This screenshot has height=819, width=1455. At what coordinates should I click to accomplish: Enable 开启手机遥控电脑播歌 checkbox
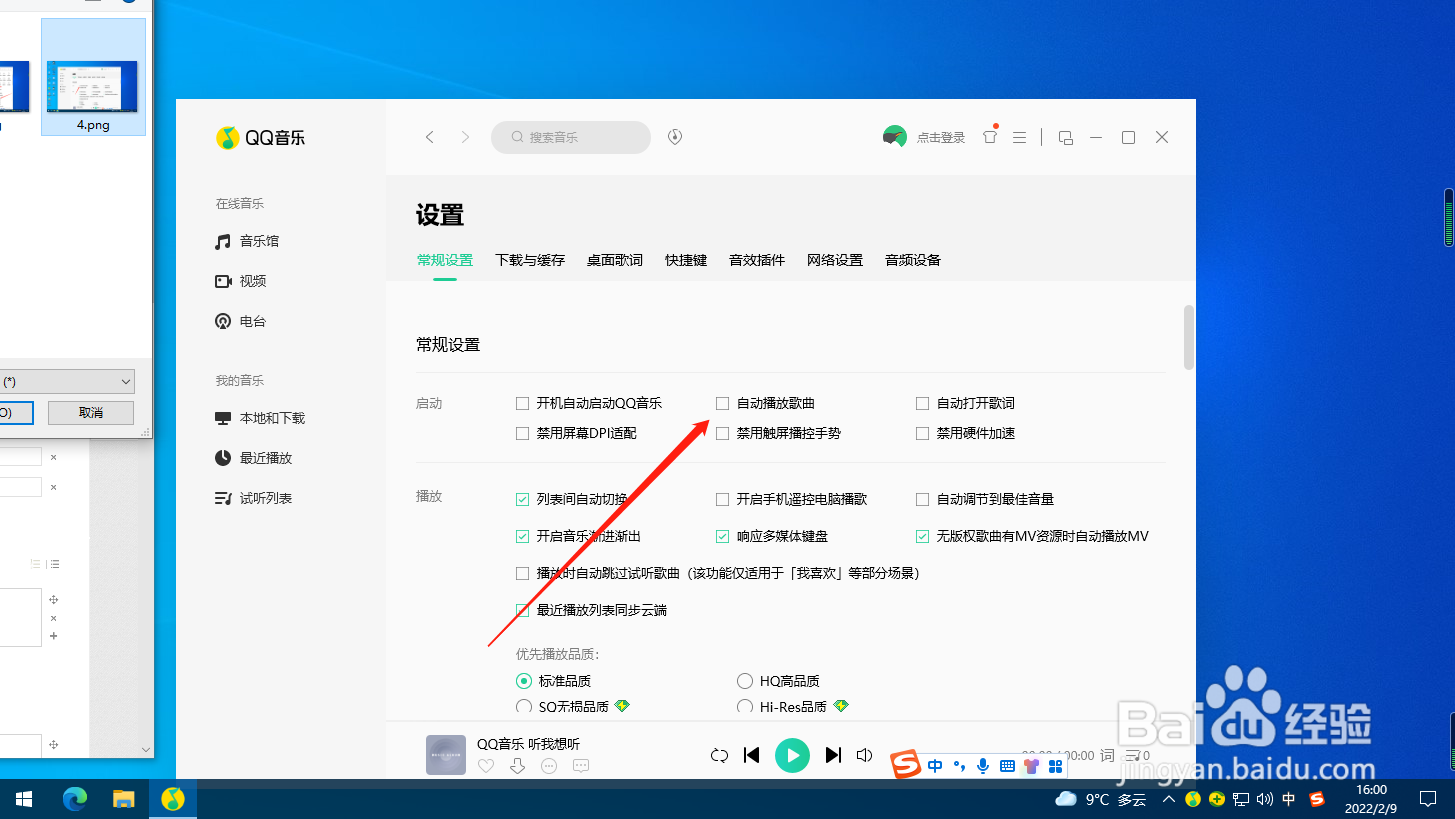tap(722, 499)
